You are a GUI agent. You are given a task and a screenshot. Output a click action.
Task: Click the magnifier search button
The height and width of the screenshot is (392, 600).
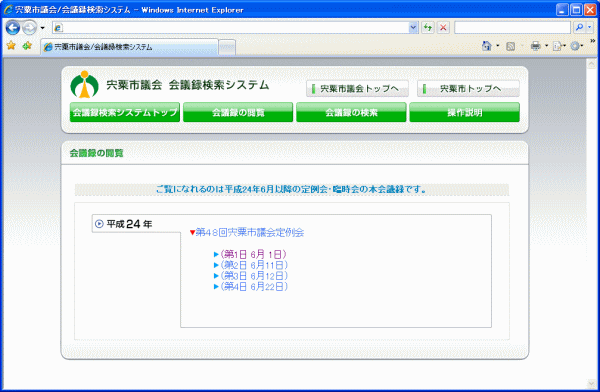579,28
